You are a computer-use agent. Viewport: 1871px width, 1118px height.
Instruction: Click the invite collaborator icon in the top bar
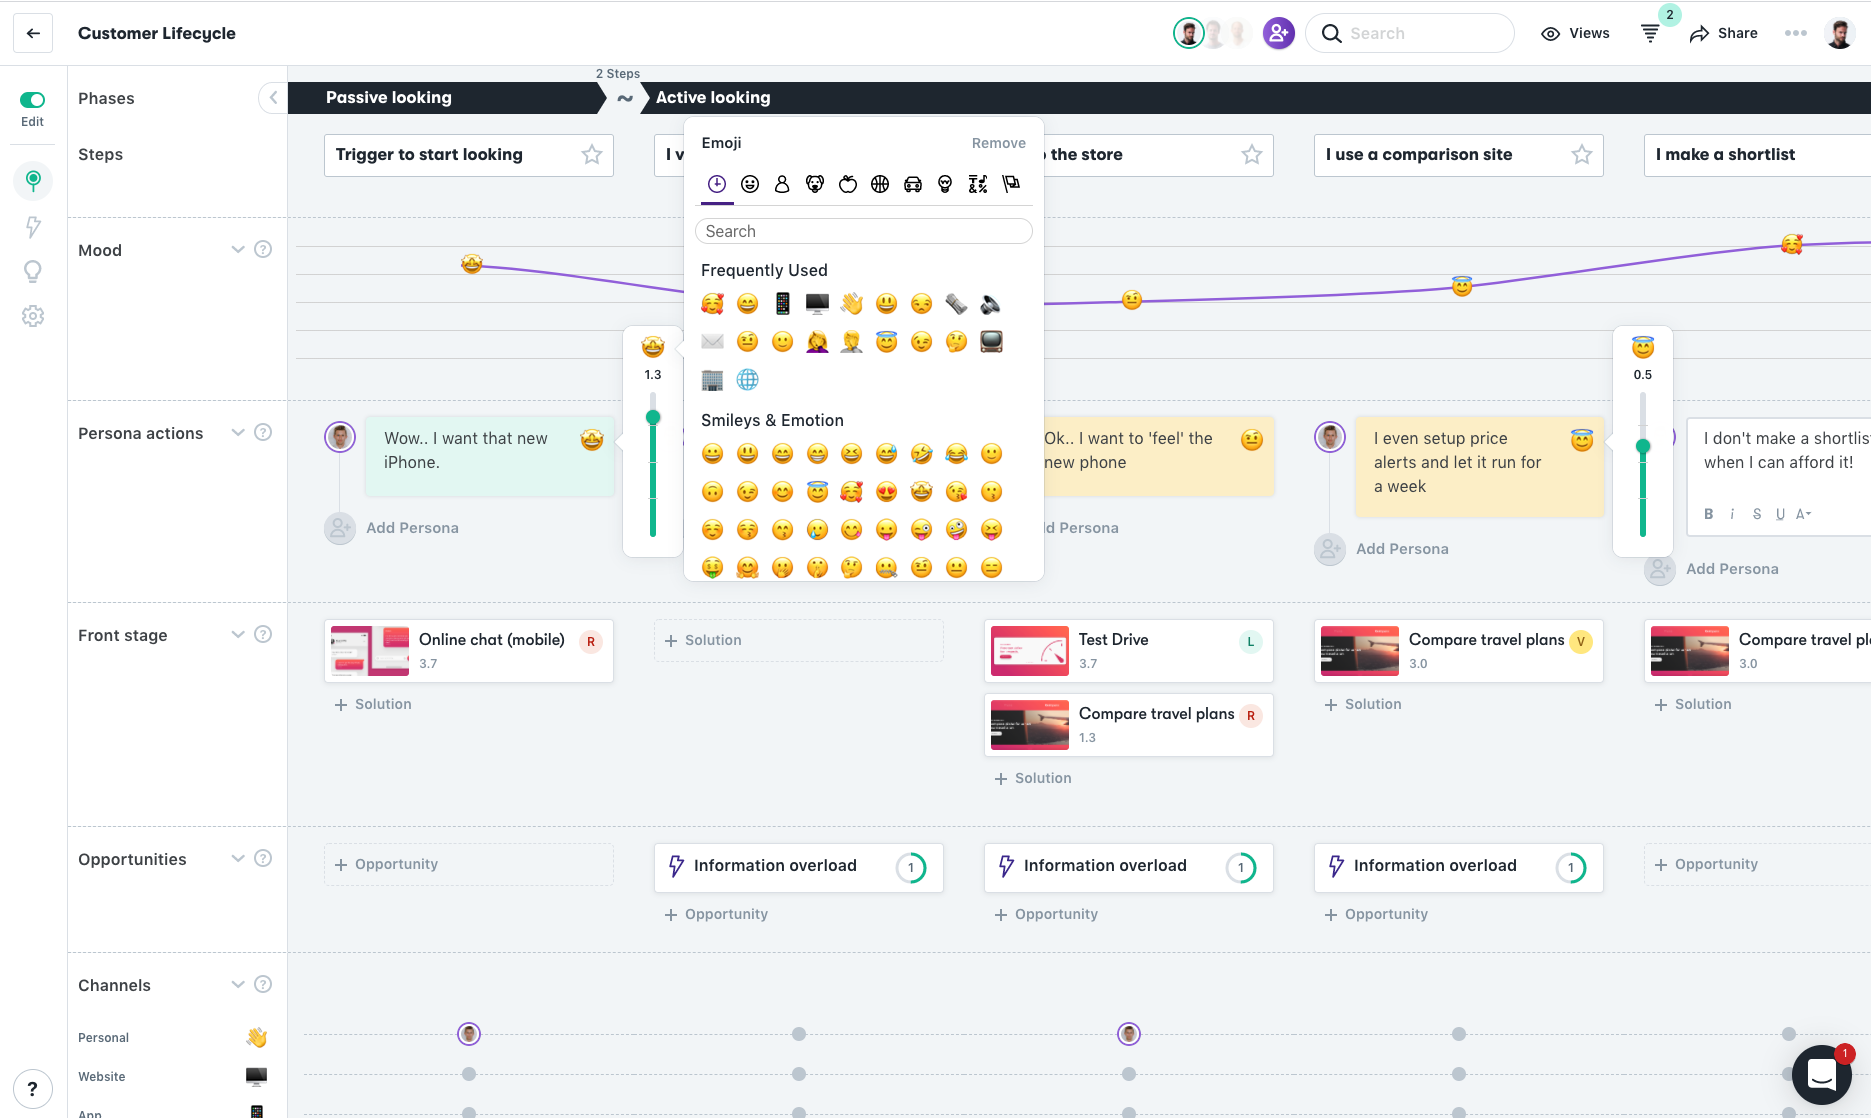coord(1278,33)
